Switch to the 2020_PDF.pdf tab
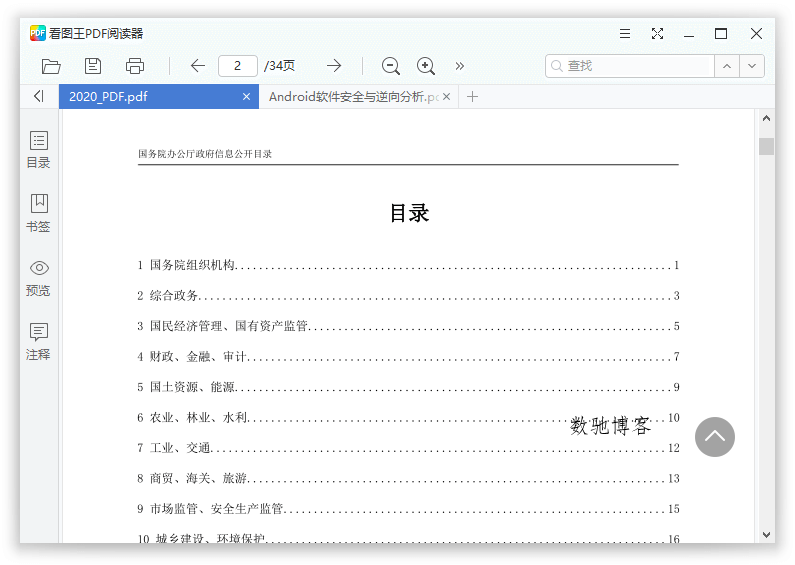Image resolution: width=795 pixels, height=565 pixels. pyautogui.click(x=159, y=96)
